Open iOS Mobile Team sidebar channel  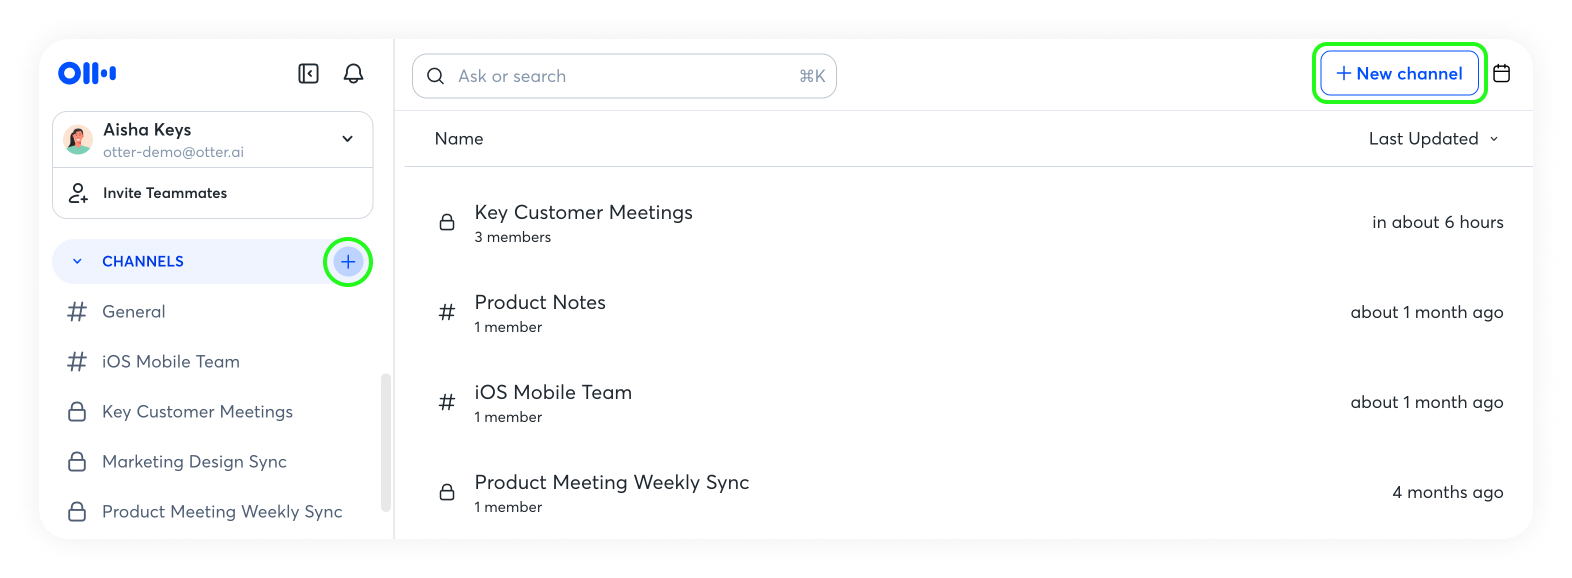[x=170, y=362]
